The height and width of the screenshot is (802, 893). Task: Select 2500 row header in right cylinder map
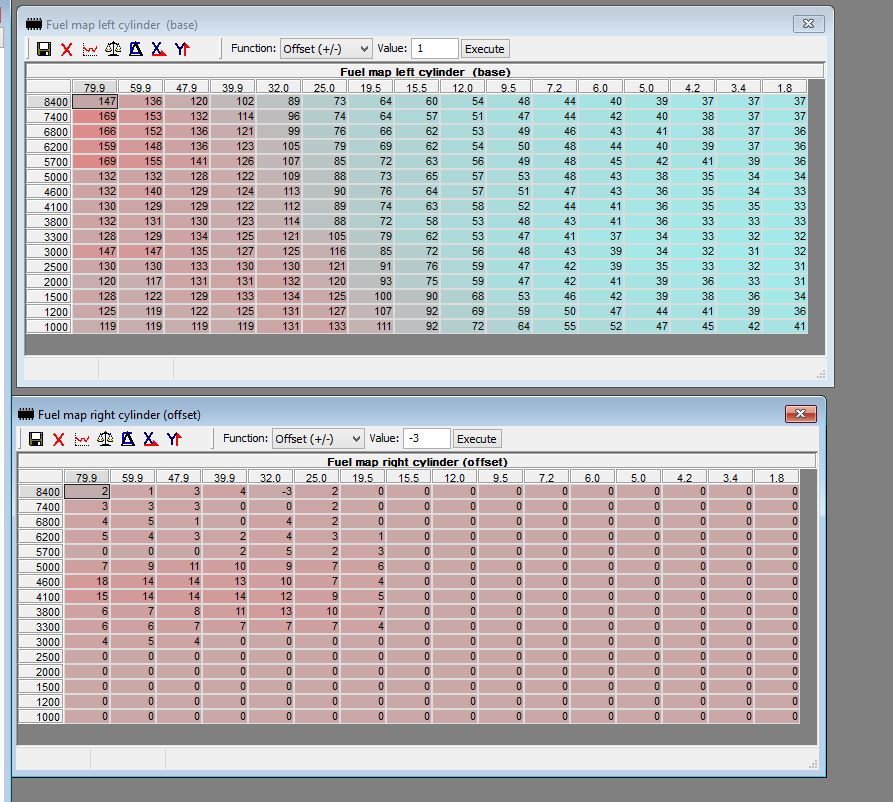tap(41, 657)
